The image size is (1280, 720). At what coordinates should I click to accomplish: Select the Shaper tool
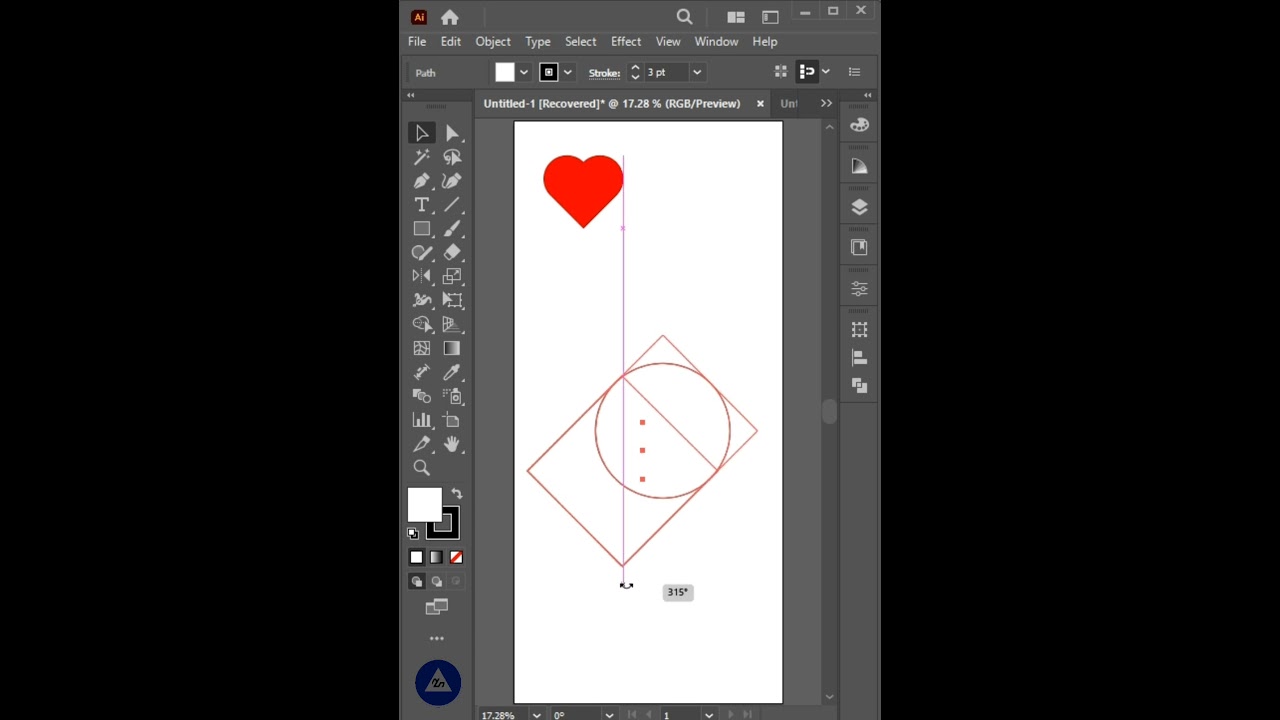click(422, 253)
